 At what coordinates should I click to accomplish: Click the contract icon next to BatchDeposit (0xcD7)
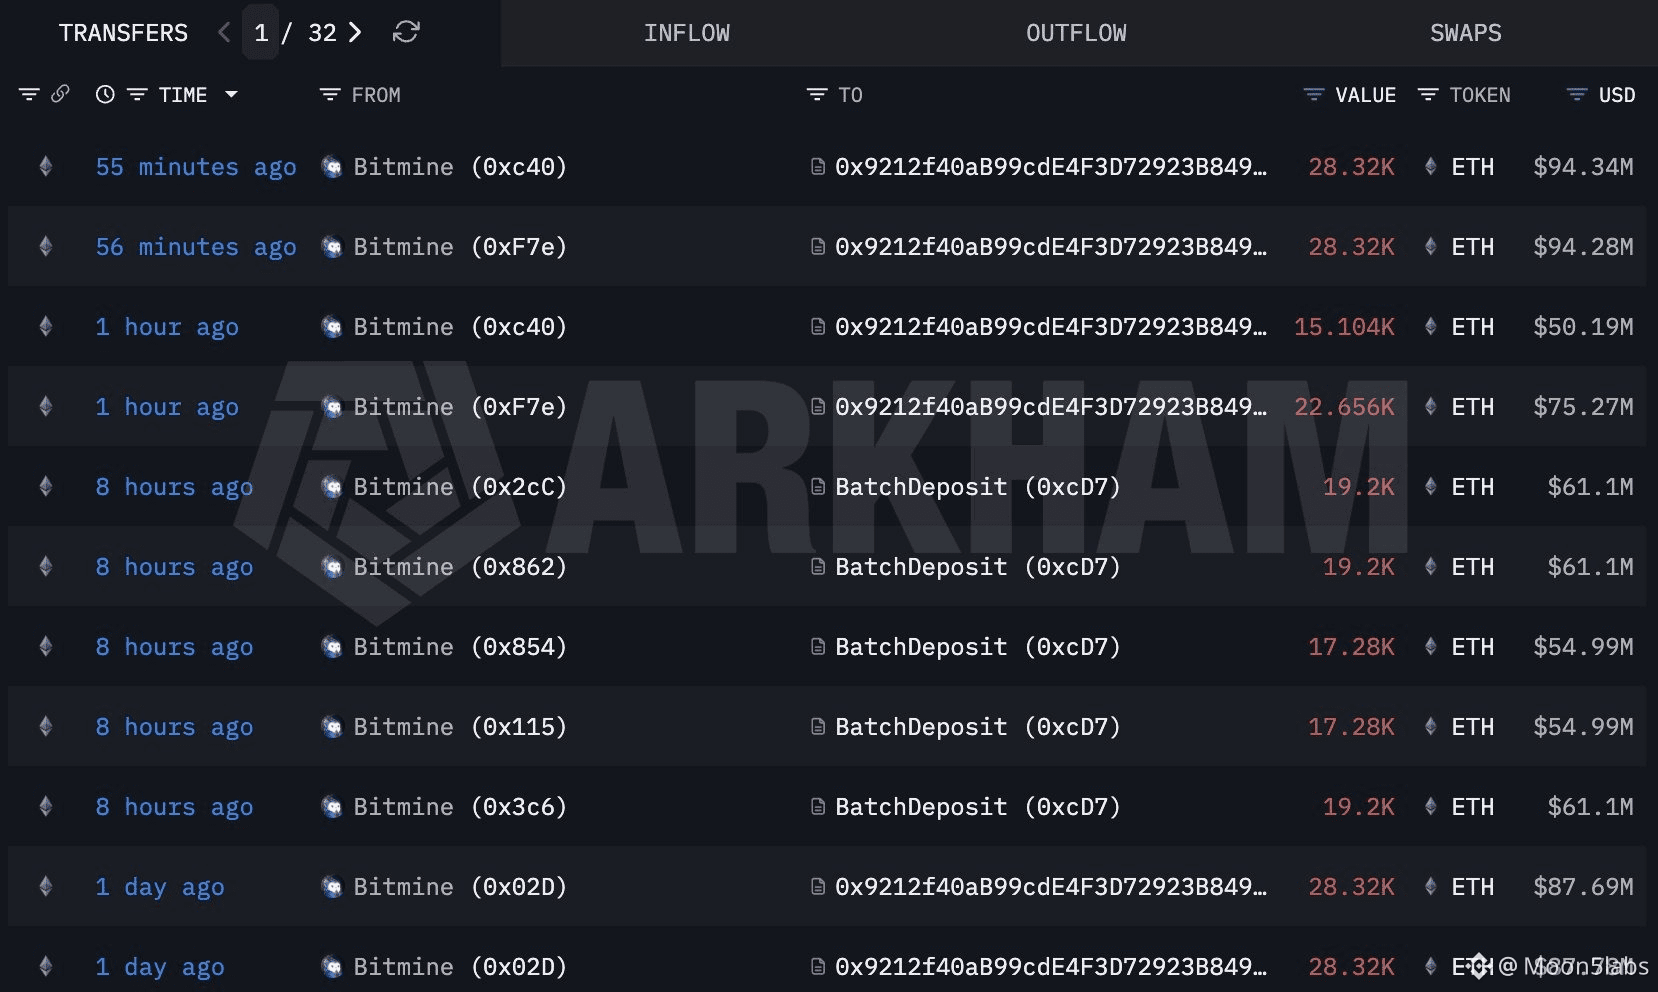[x=817, y=487]
